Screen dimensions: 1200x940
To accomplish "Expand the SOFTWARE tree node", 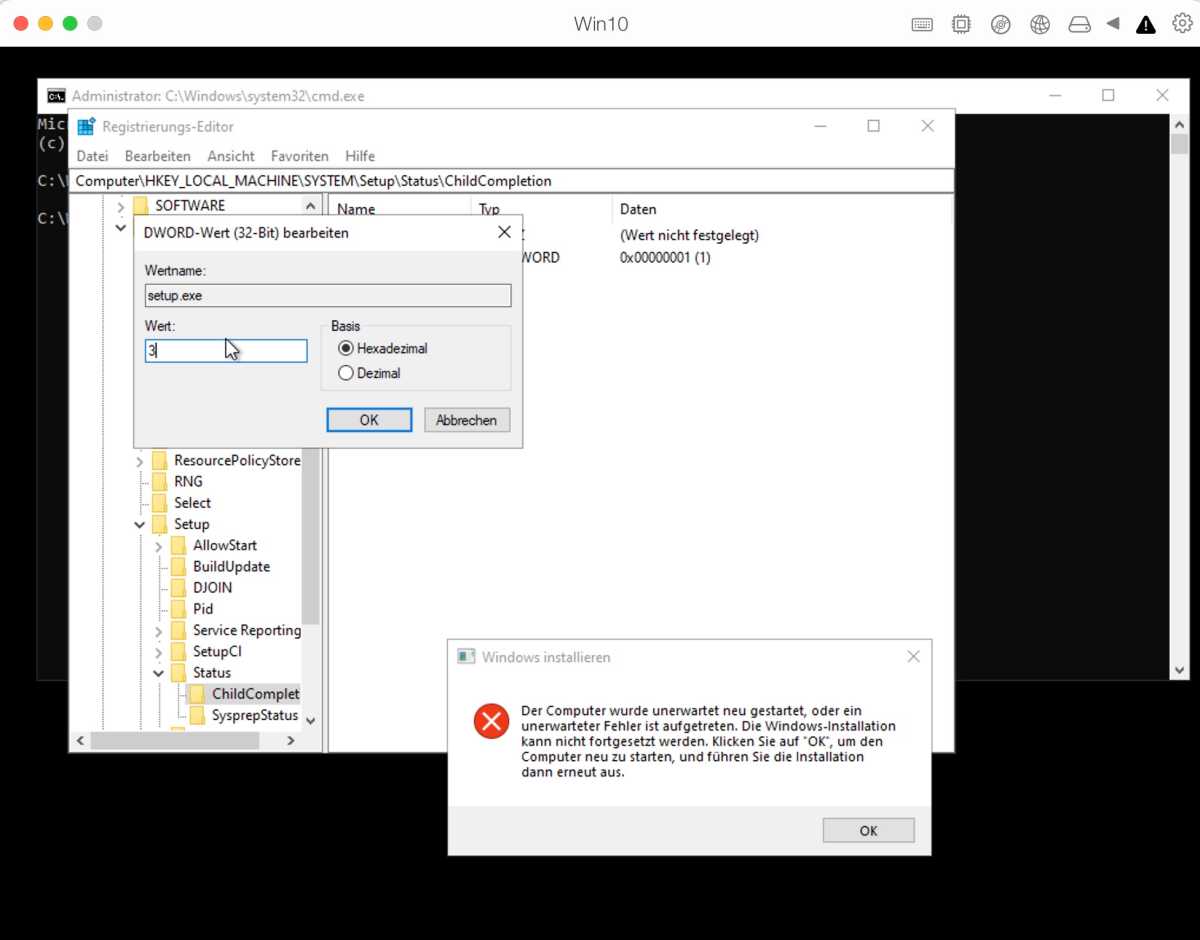I will click(x=120, y=206).
